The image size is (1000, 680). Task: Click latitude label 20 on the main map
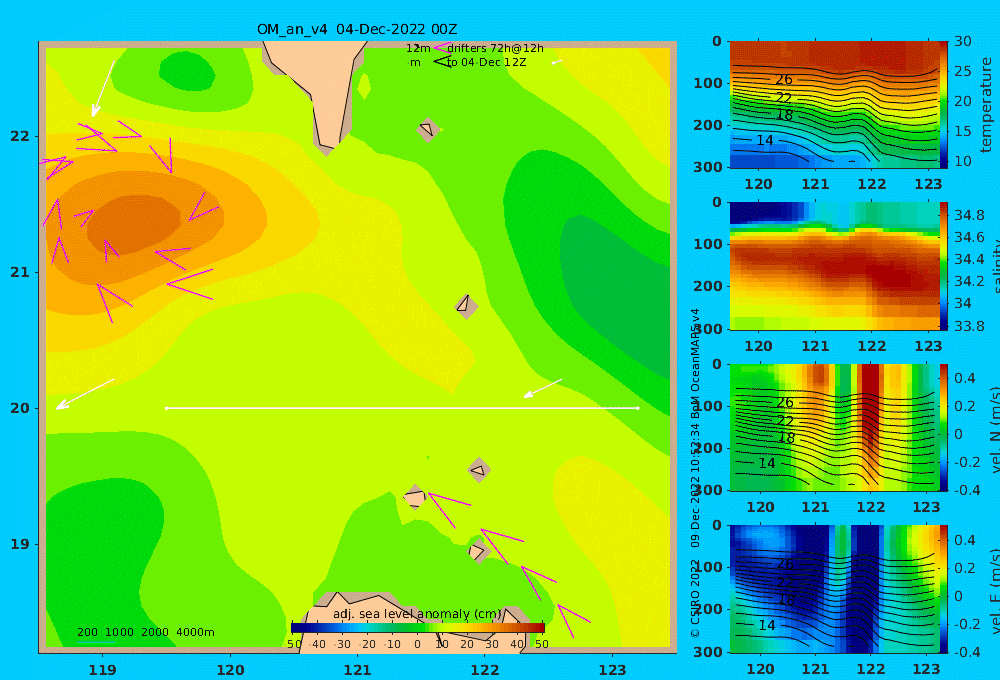[x=19, y=408]
